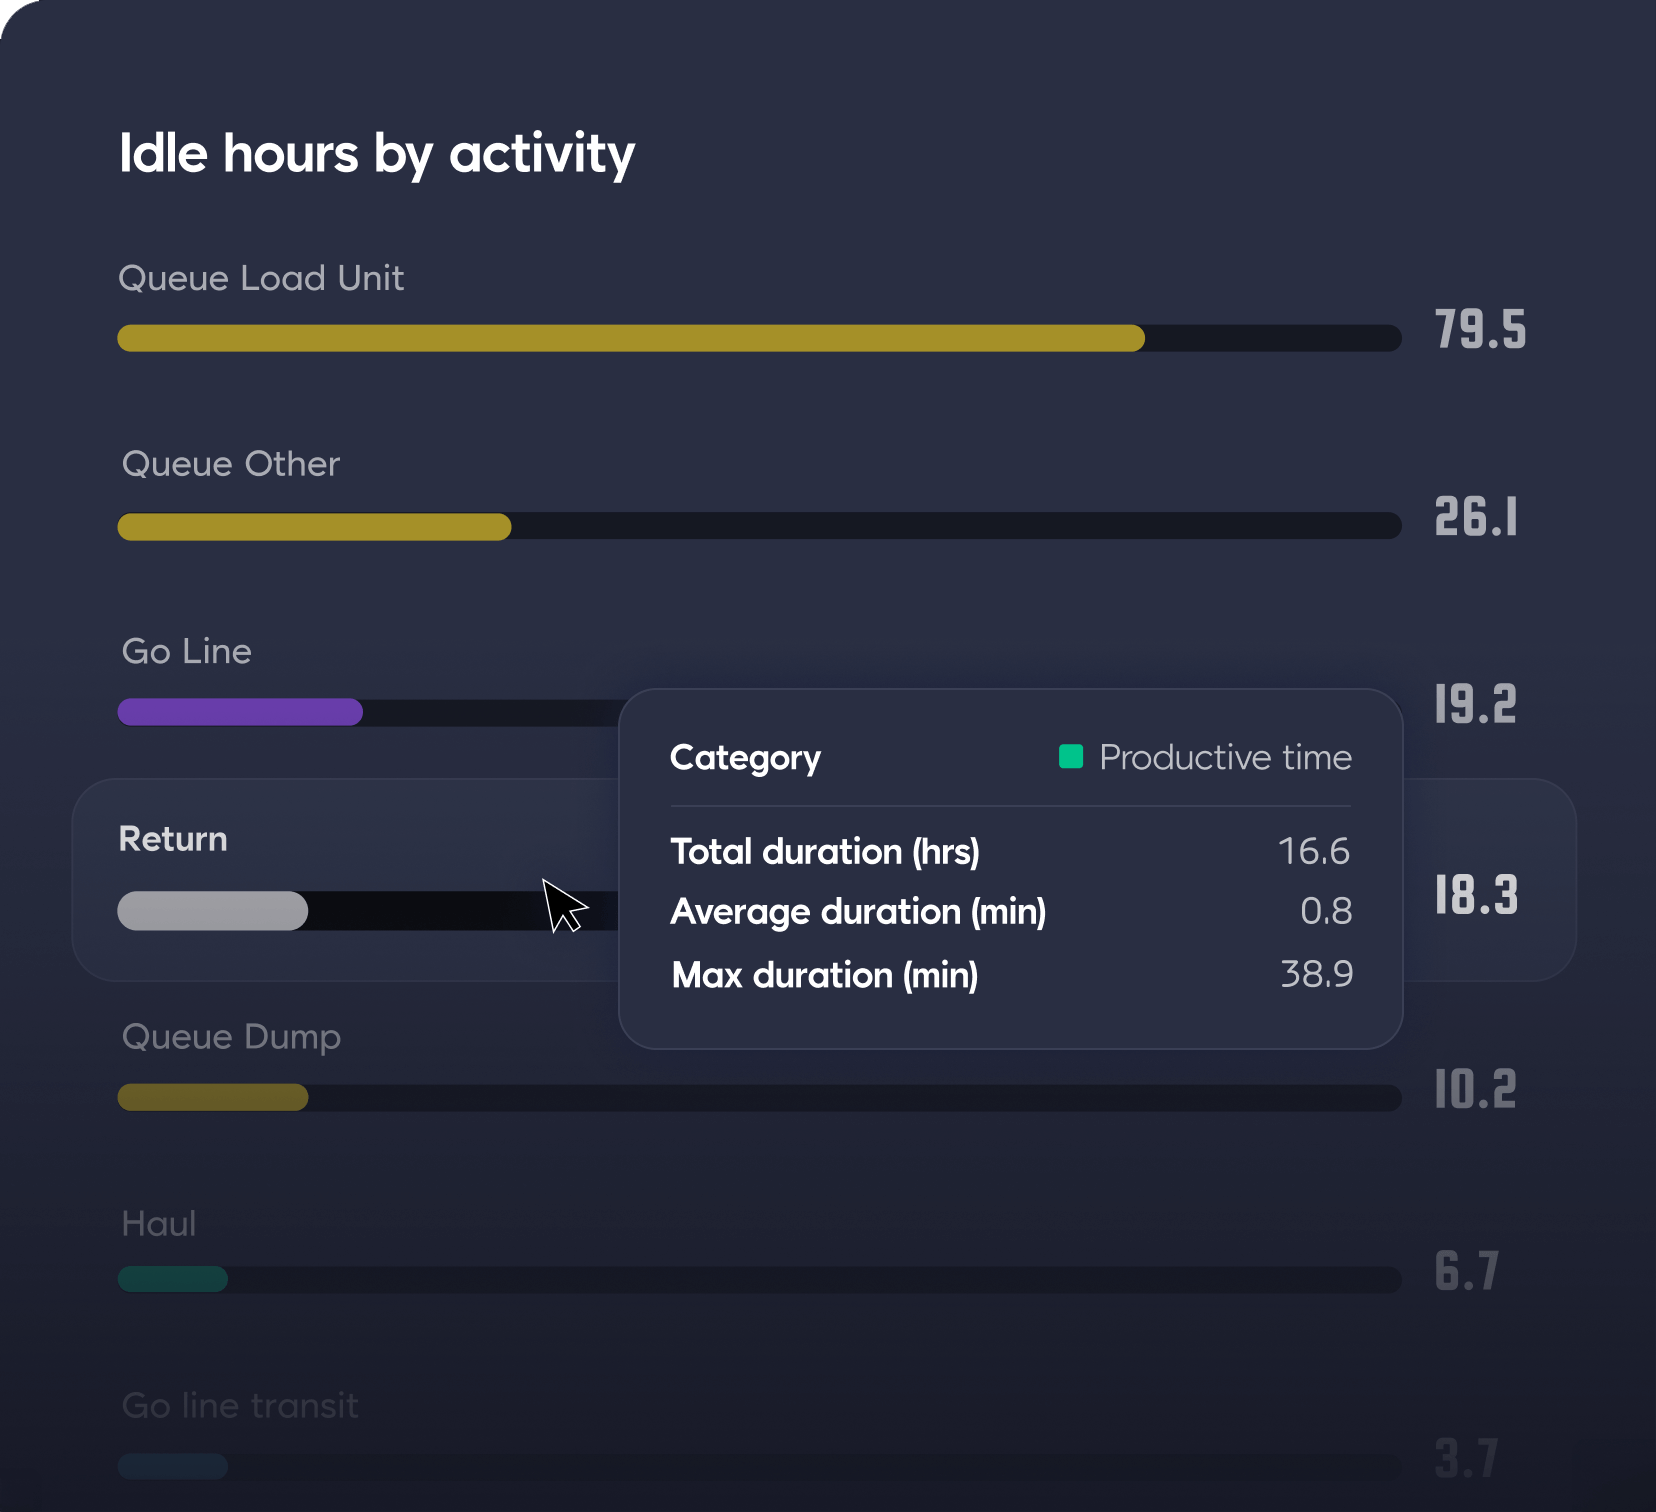
Task: Click the grey Return bar
Action: point(213,911)
